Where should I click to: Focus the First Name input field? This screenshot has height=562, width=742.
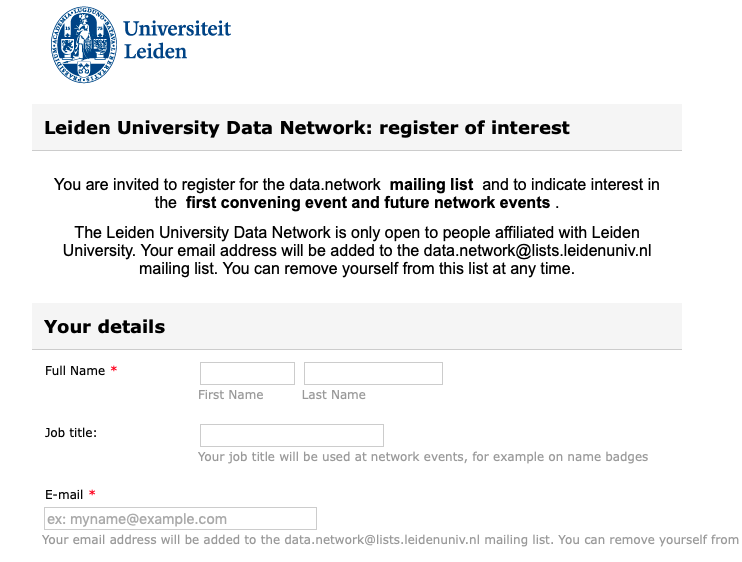[247, 373]
